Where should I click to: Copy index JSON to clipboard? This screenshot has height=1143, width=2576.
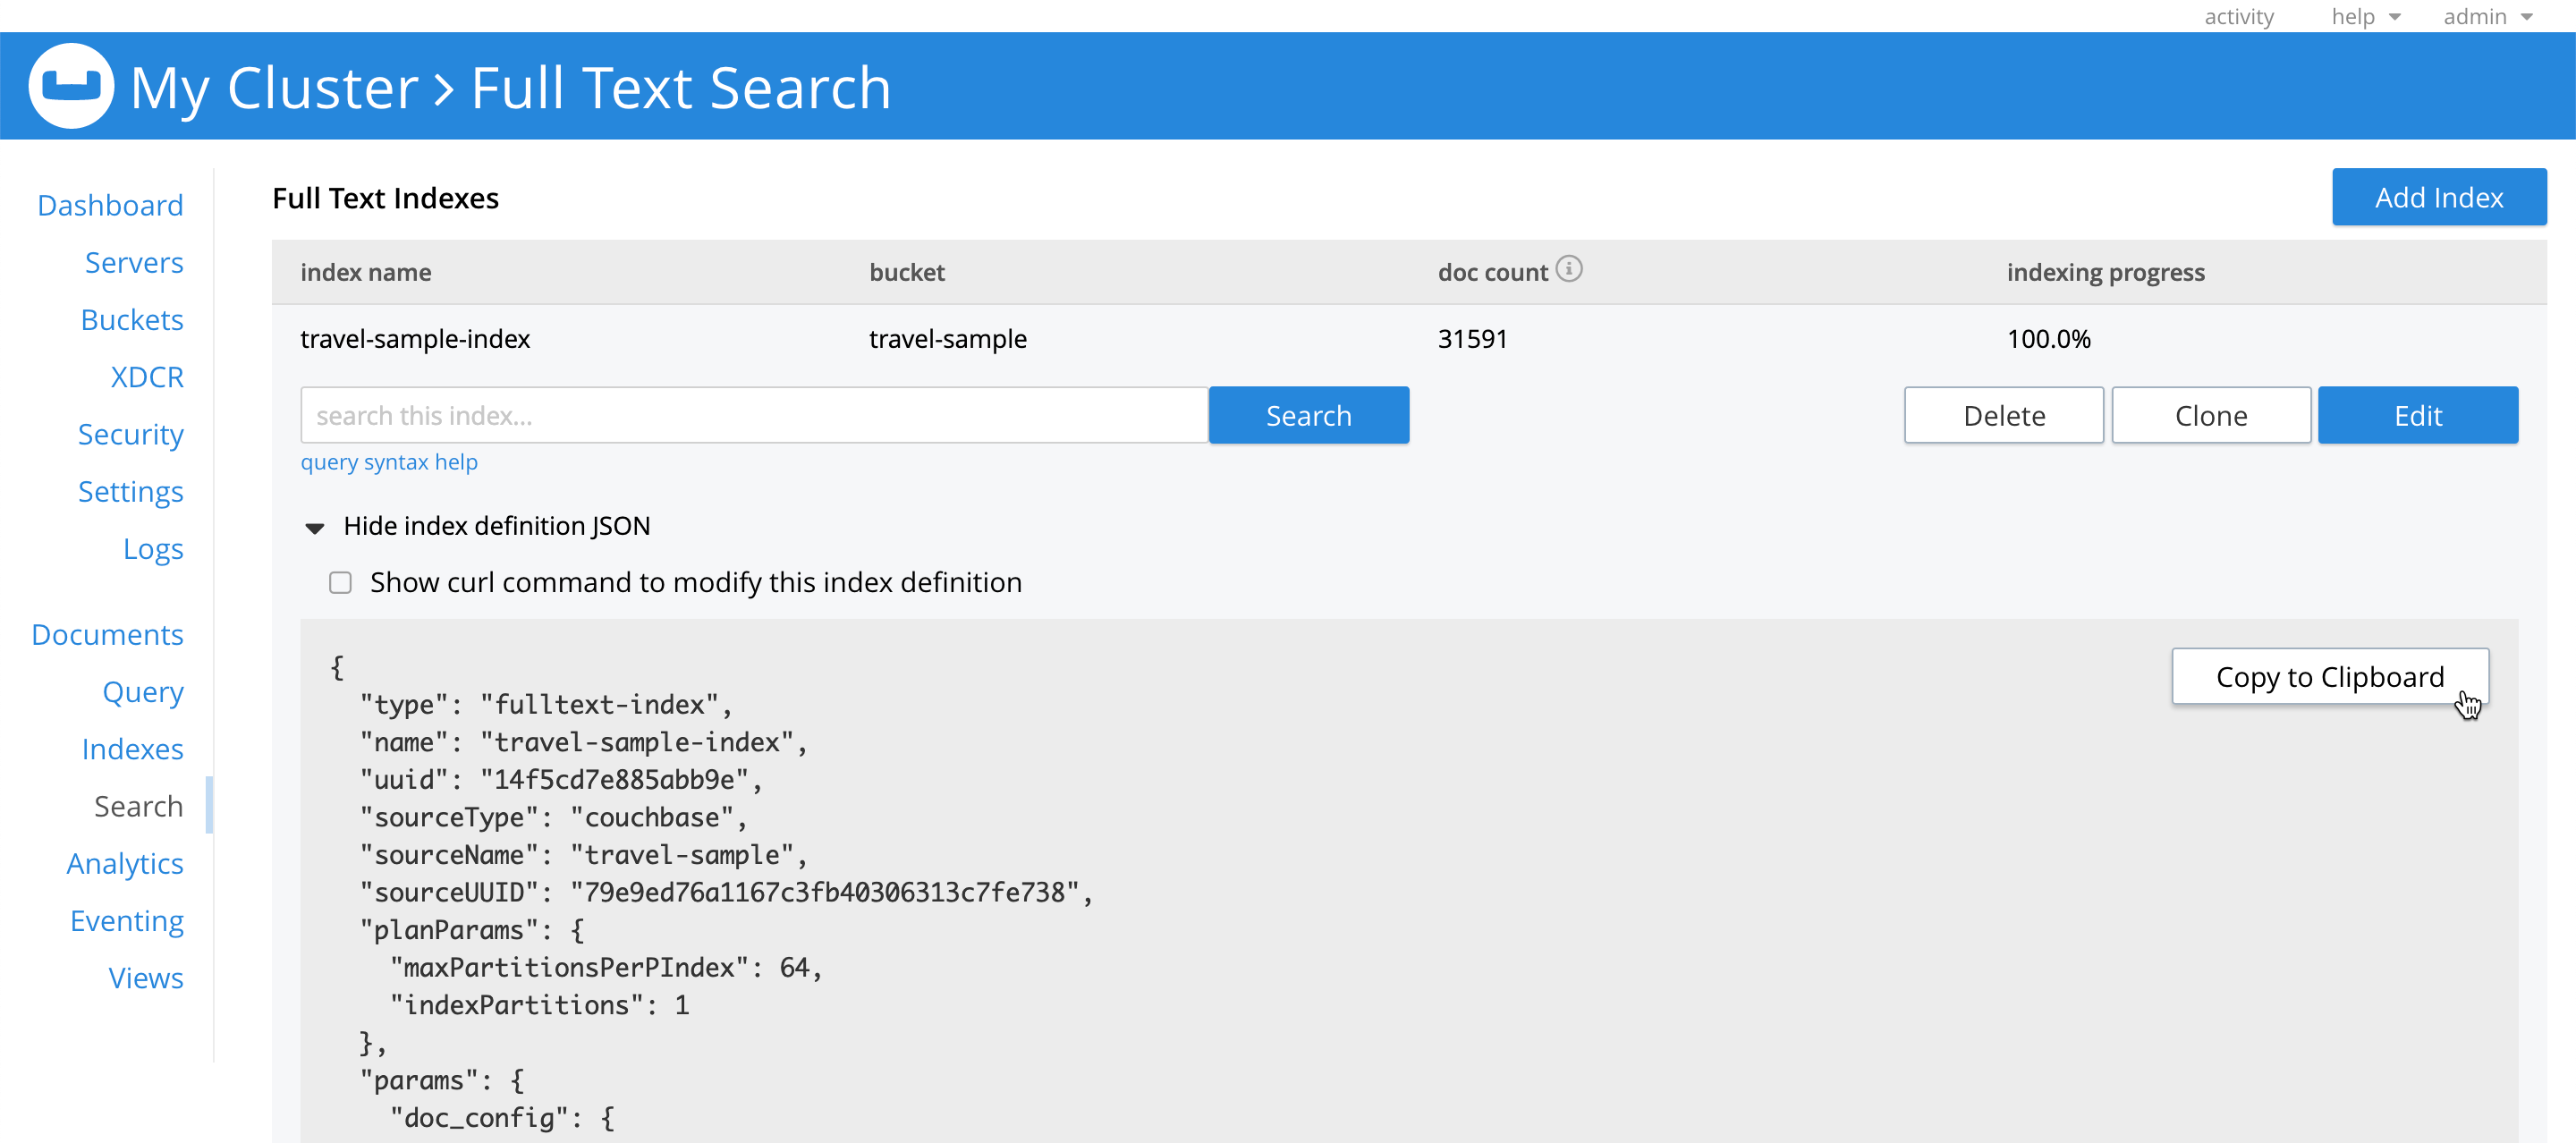coord(2330,677)
